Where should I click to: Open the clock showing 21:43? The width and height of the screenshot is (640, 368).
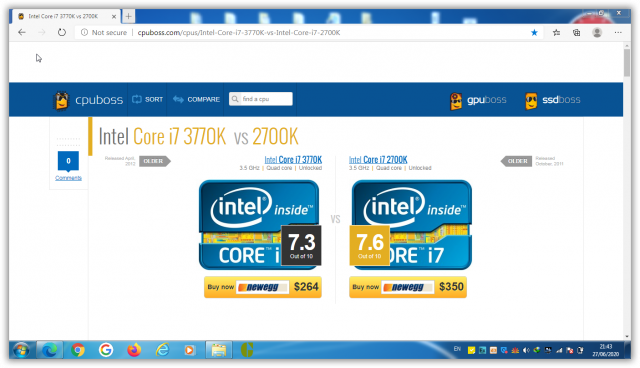coord(606,350)
